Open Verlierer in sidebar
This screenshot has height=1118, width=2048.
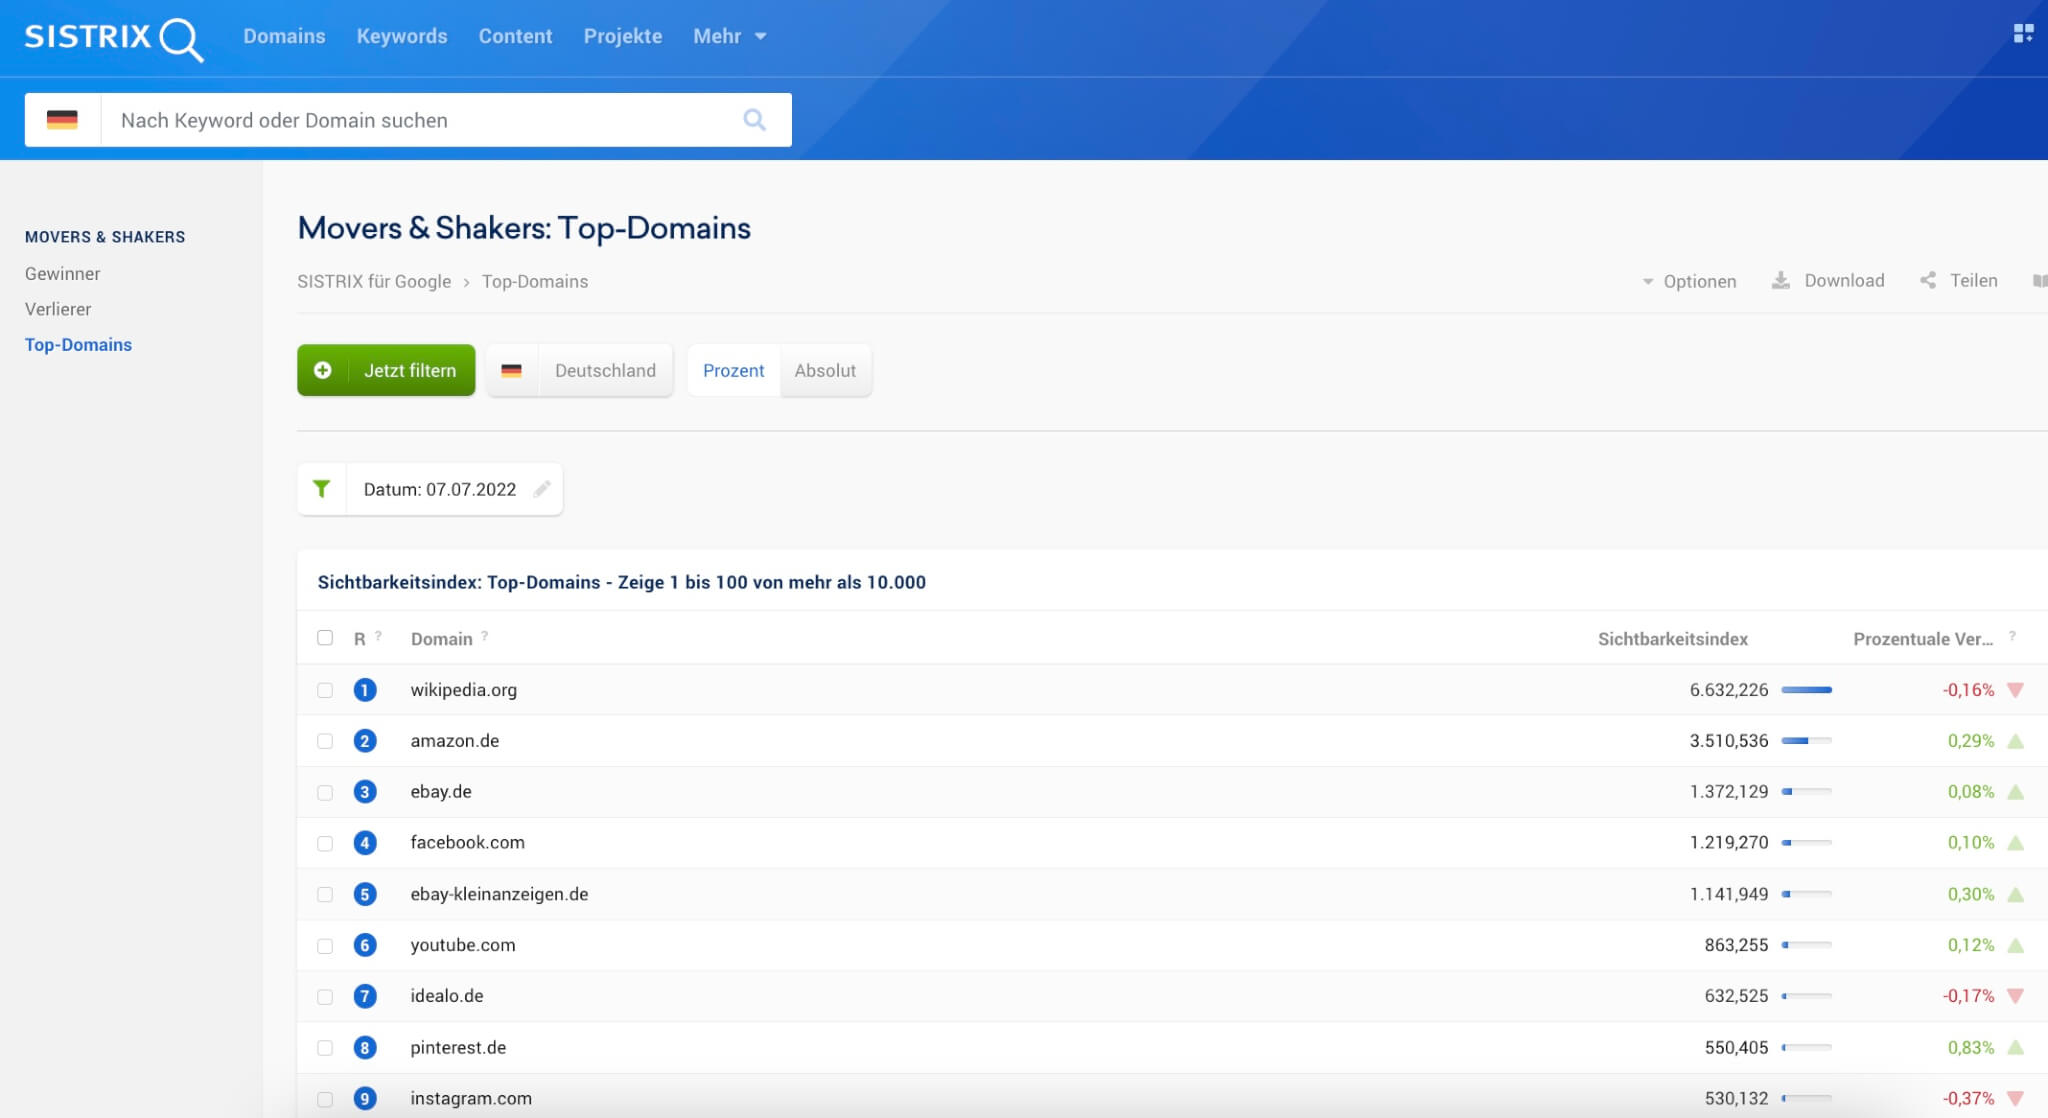pos(58,309)
